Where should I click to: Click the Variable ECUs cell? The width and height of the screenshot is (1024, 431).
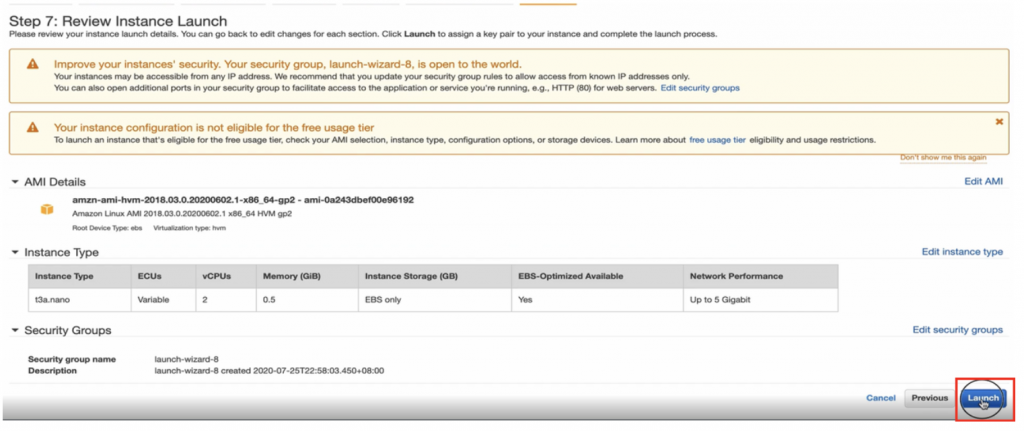(163, 300)
